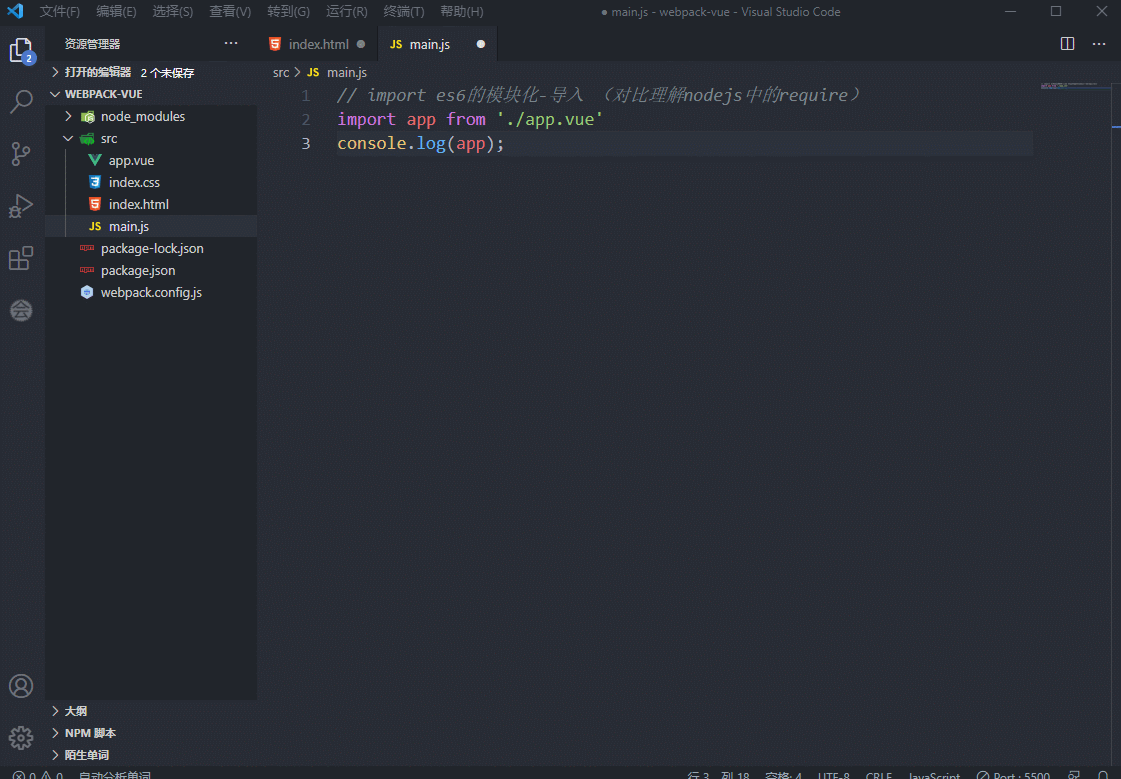
Task: Click Port : 5500 in status bar
Action: click(1013, 775)
